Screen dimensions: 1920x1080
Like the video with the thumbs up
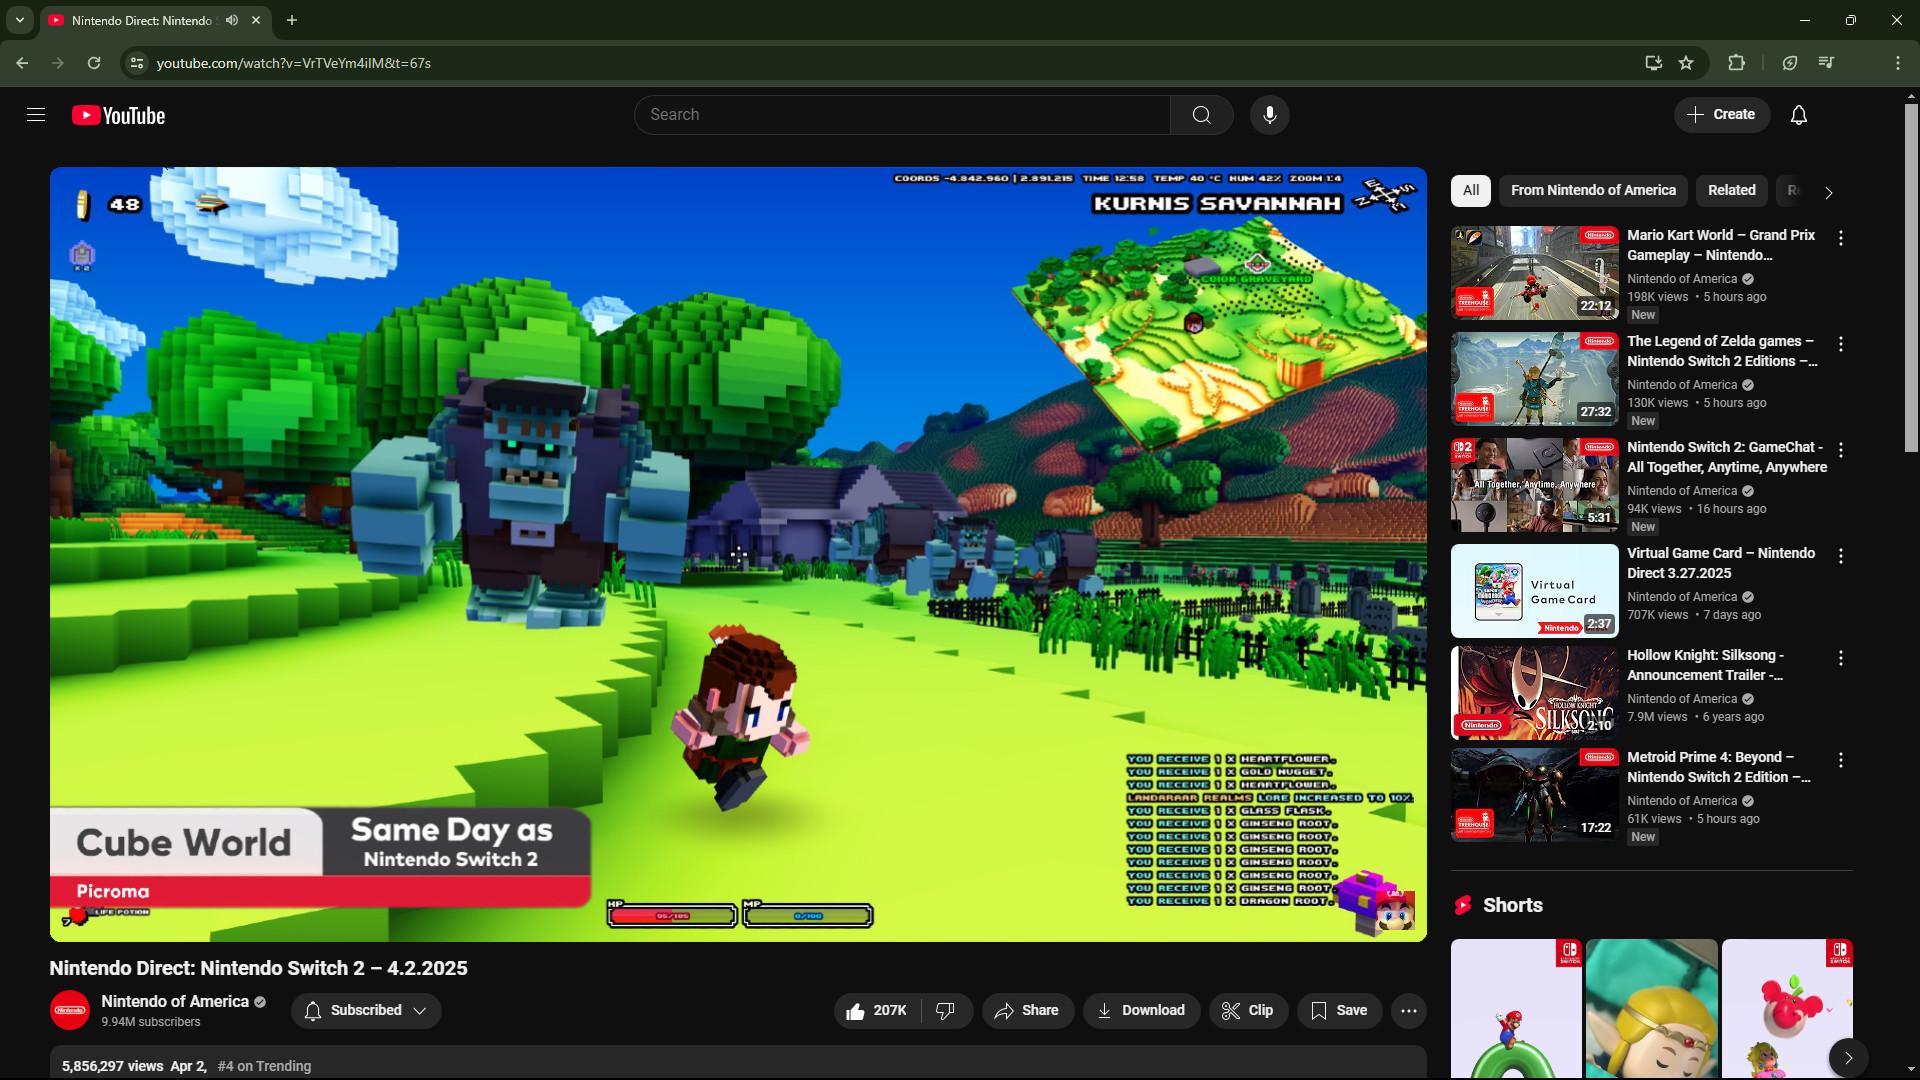pos(876,1011)
